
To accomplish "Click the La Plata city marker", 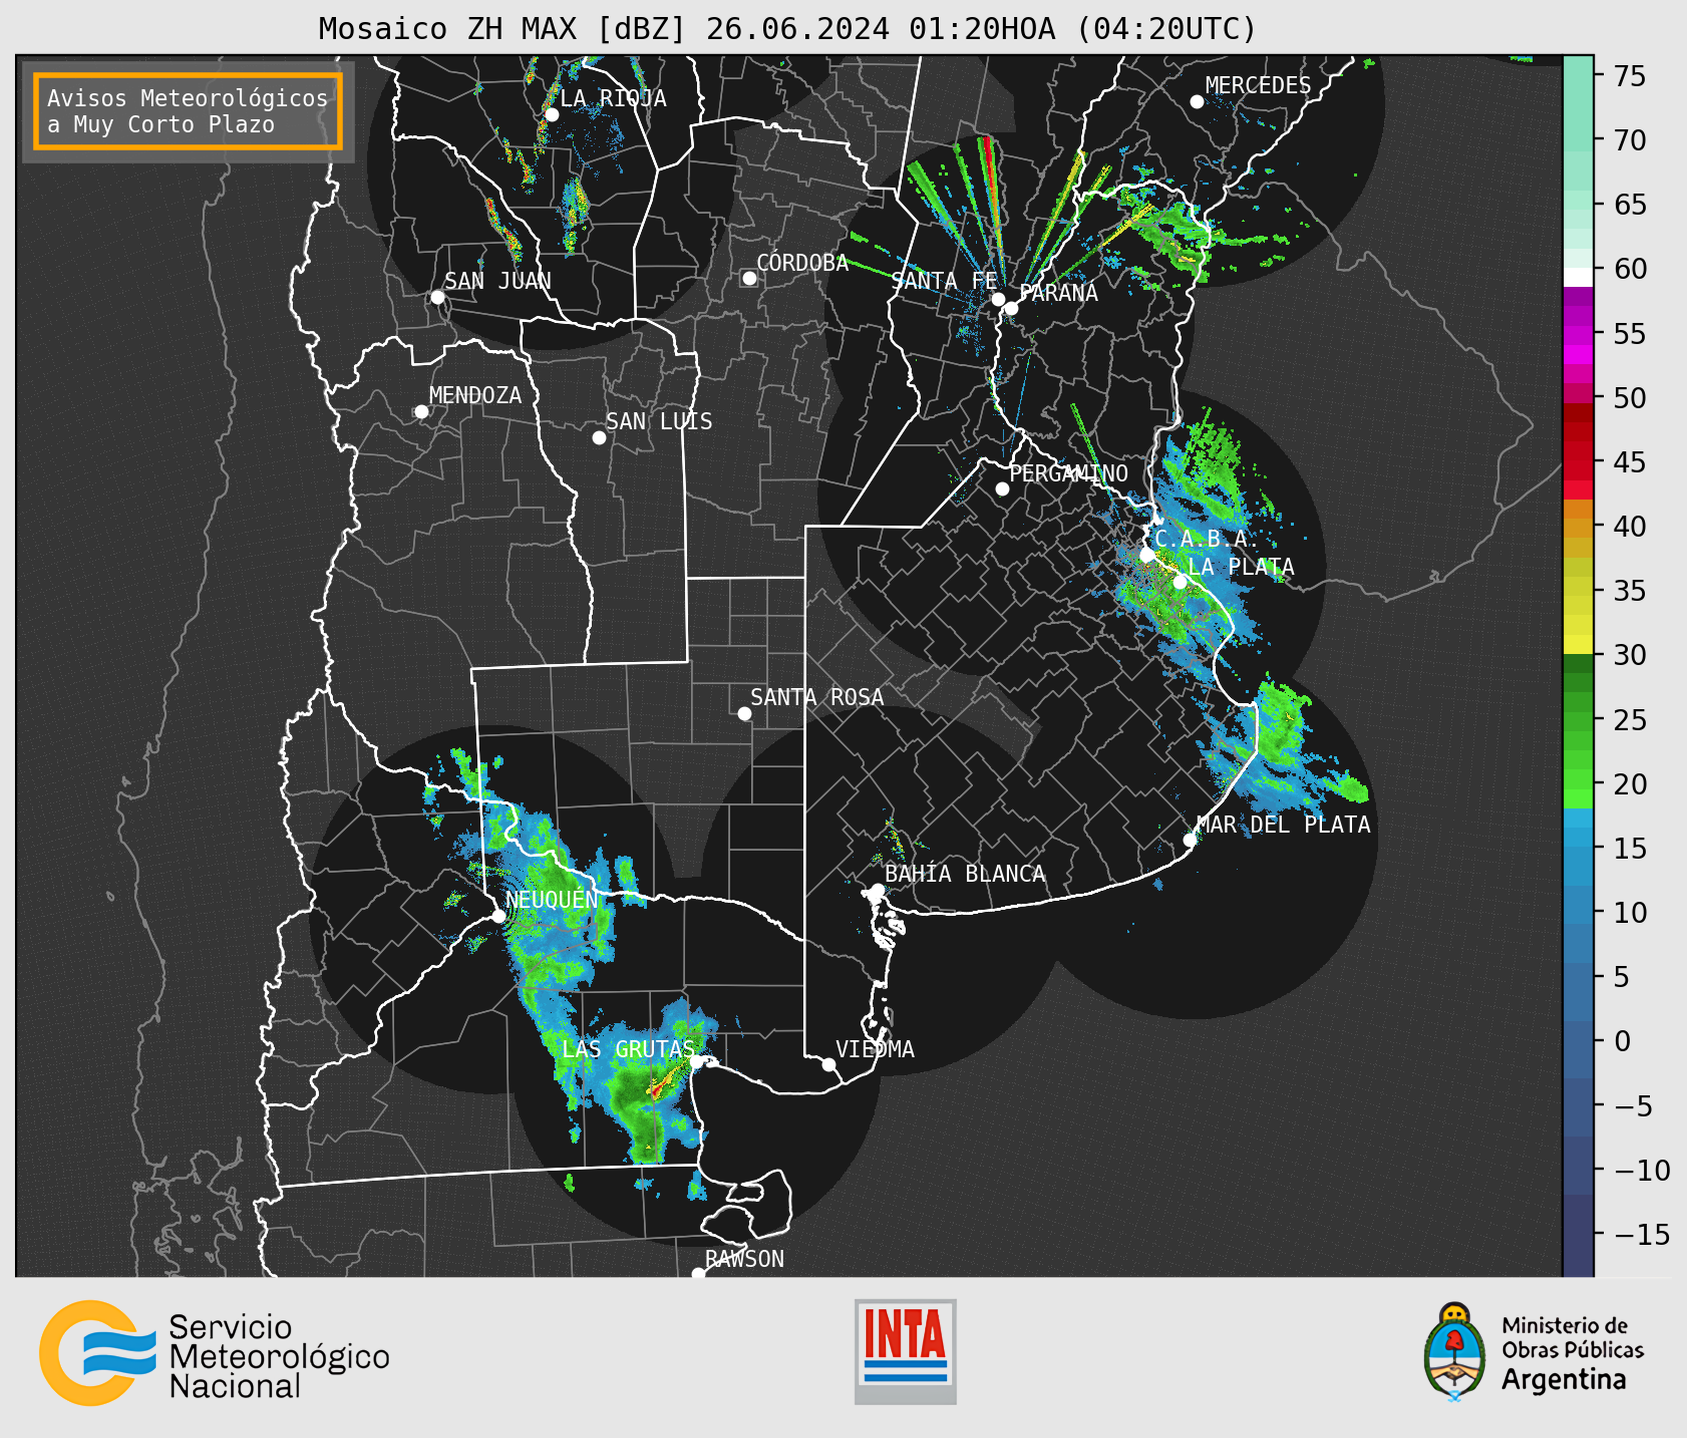I will (x=1180, y=582).
